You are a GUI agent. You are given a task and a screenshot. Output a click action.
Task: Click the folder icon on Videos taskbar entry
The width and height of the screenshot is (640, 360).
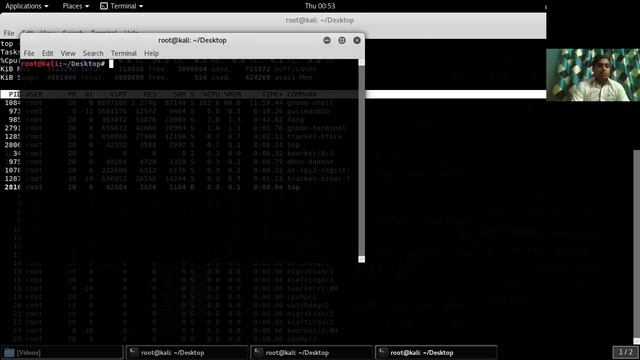(9, 353)
